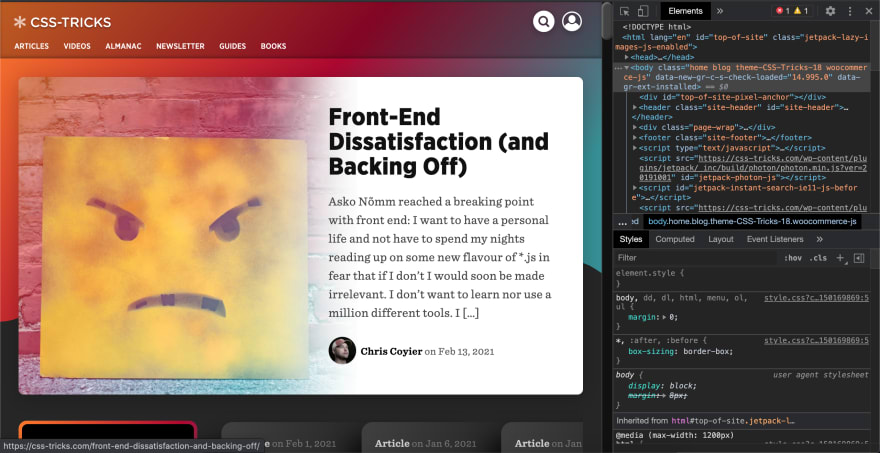Screen dimensions: 880x453
Task: Toggle the computed styles sidebar icon
Action: click(x=859, y=258)
